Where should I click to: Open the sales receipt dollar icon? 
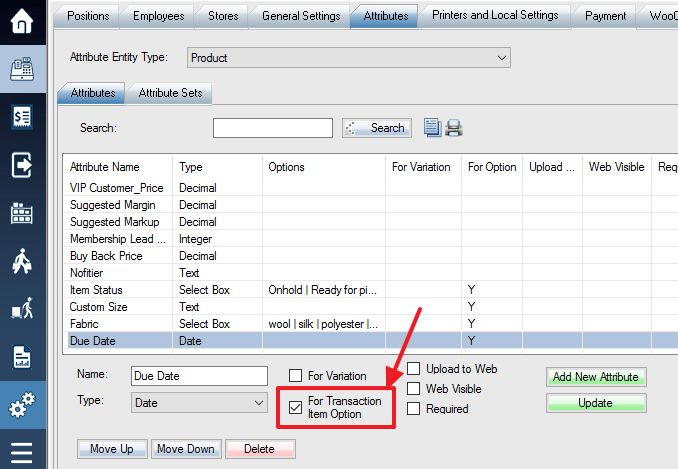(22, 117)
